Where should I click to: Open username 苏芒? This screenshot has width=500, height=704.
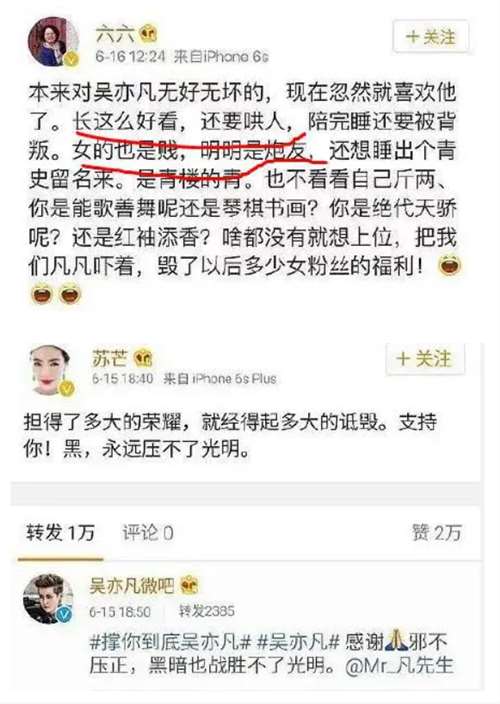[x=110, y=358]
